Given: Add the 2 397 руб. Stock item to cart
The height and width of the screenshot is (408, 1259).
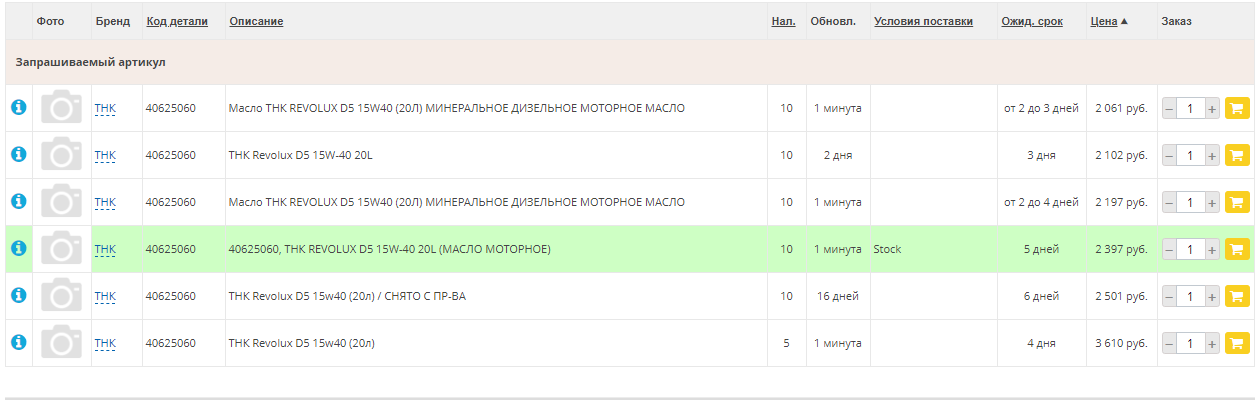Looking at the screenshot, I should [x=1237, y=249].
